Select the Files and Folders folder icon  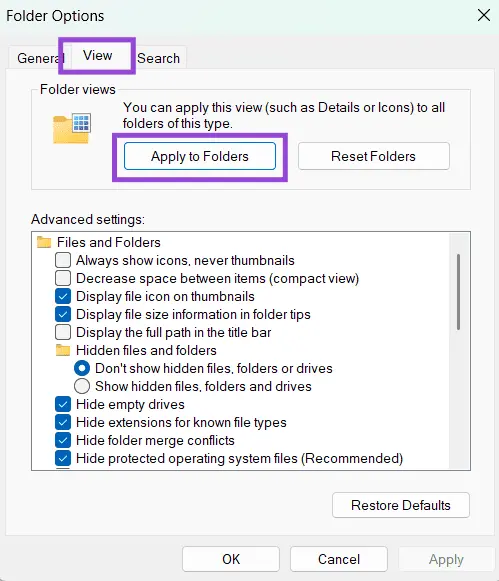pos(44,242)
